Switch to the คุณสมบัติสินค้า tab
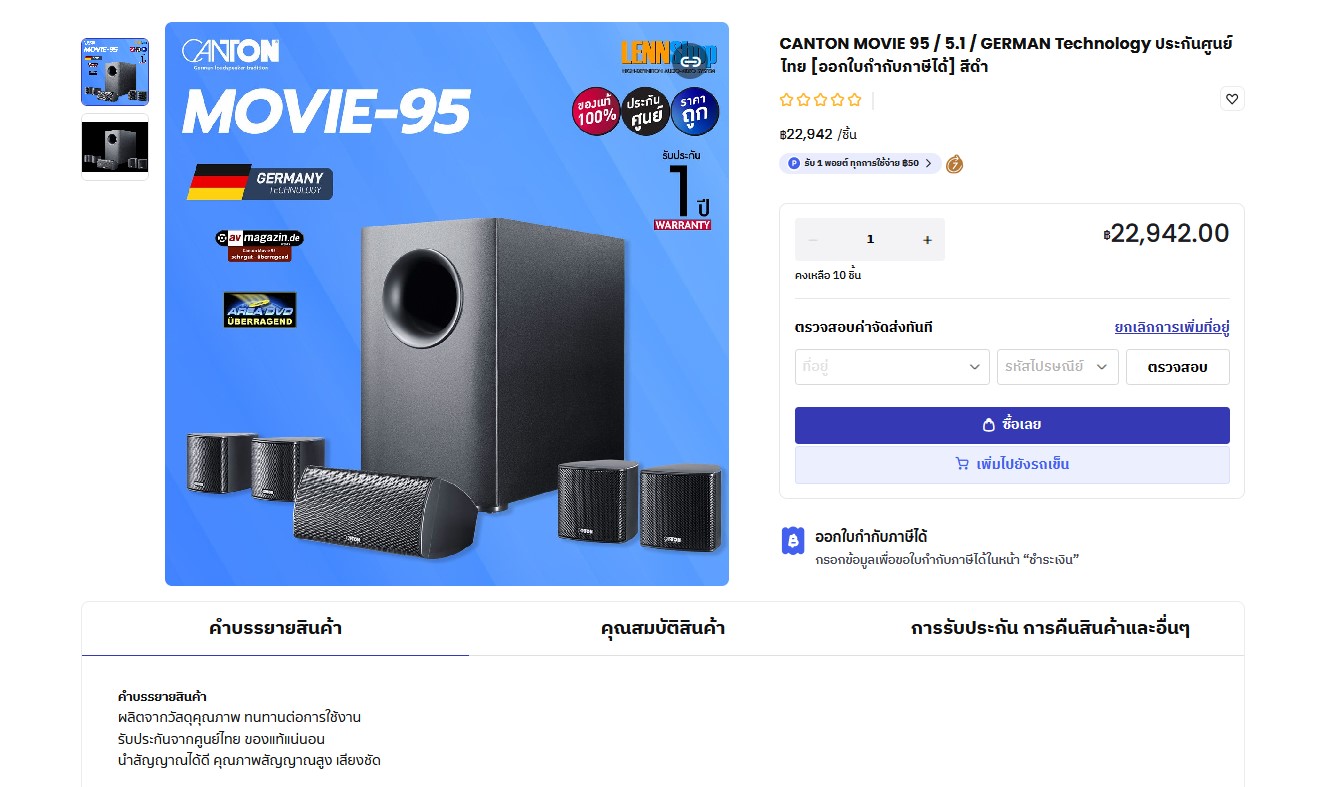 click(663, 629)
